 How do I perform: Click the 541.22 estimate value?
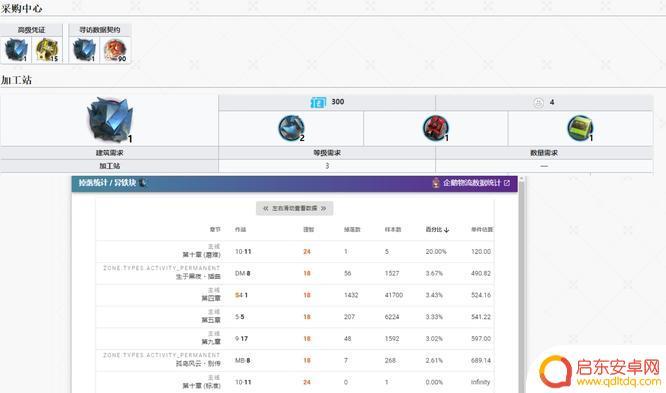[x=481, y=317]
